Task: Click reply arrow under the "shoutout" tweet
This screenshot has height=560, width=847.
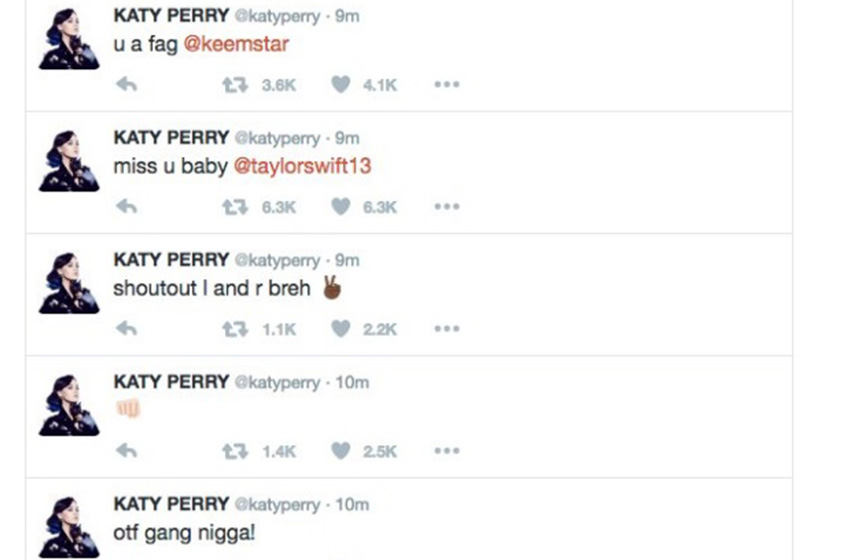Action: coord(126,329)
